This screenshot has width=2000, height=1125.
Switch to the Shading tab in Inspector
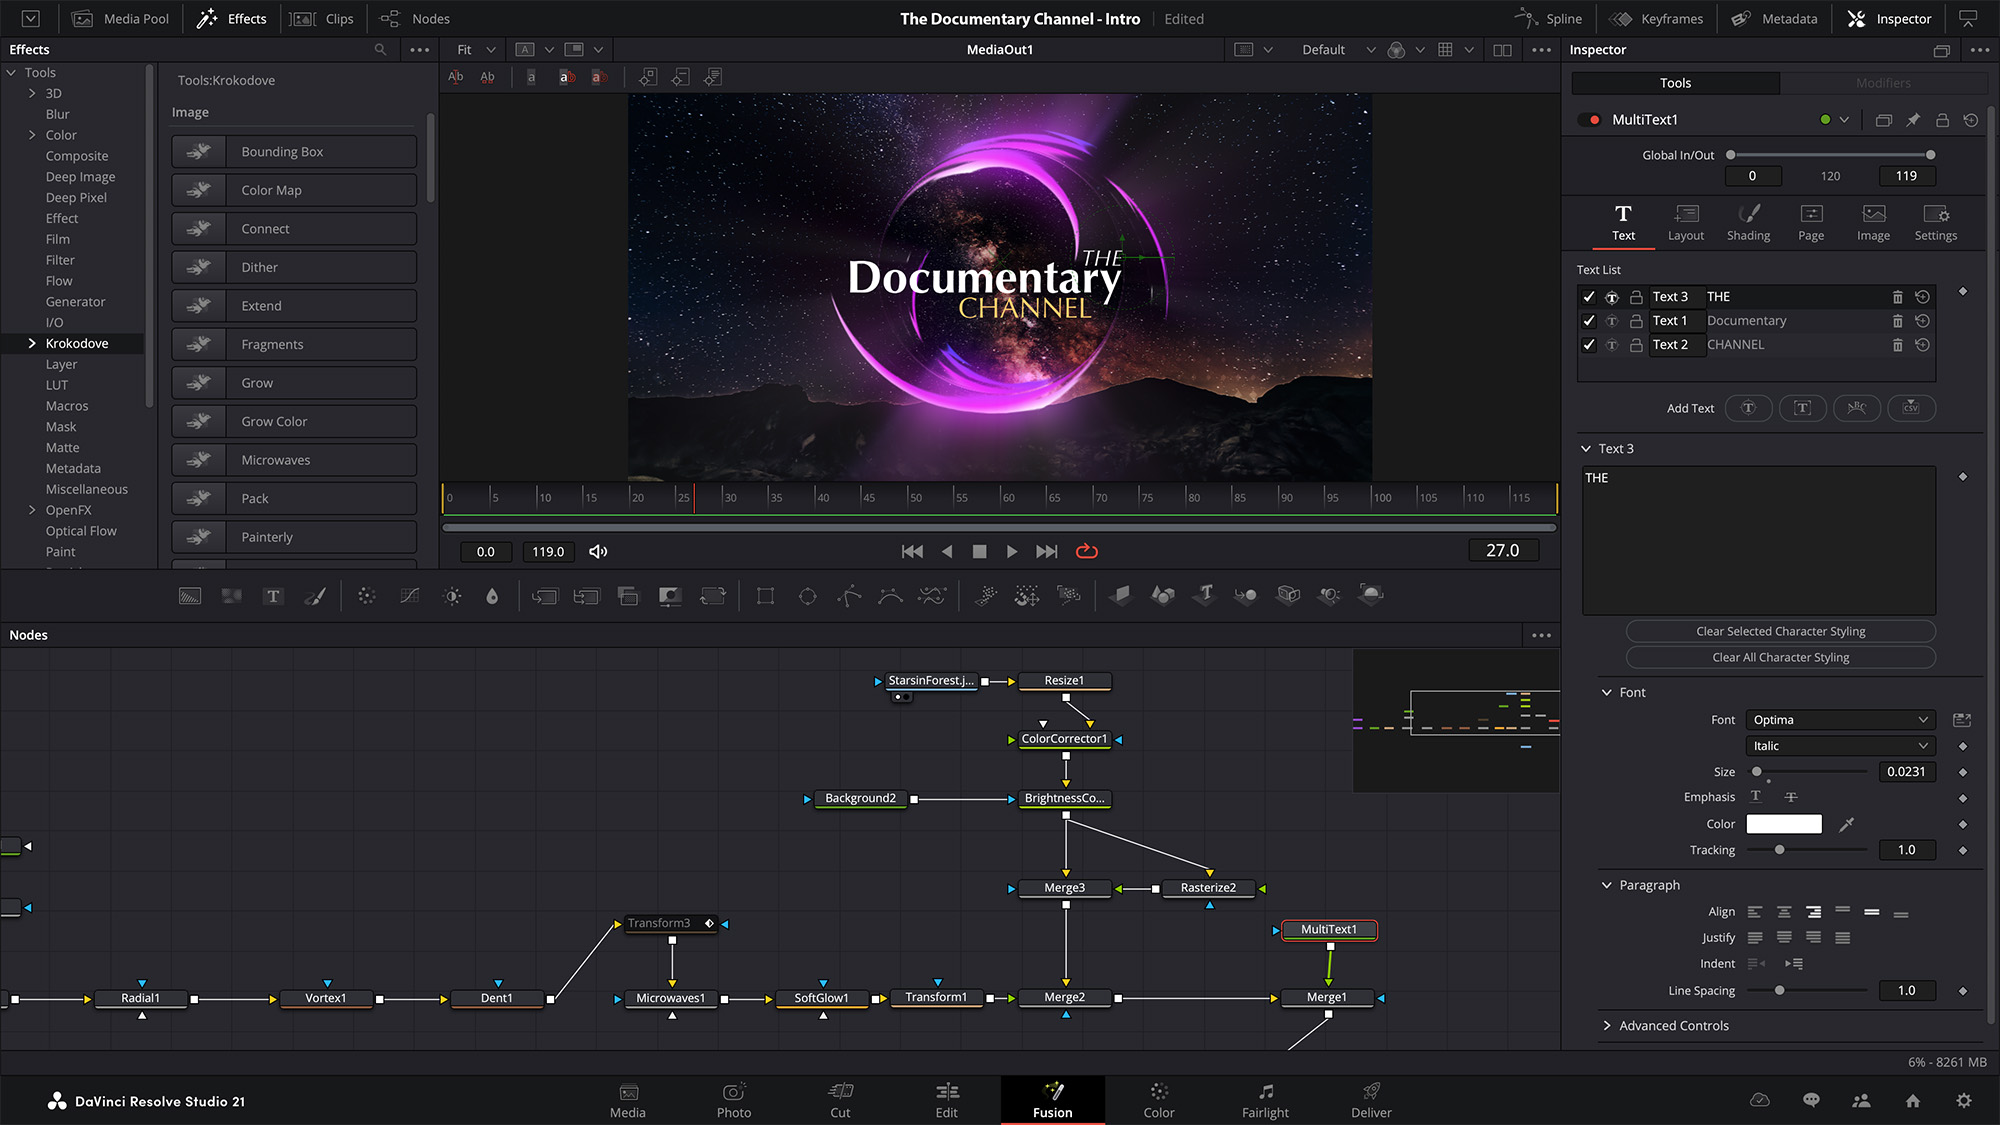(1748, 221)
